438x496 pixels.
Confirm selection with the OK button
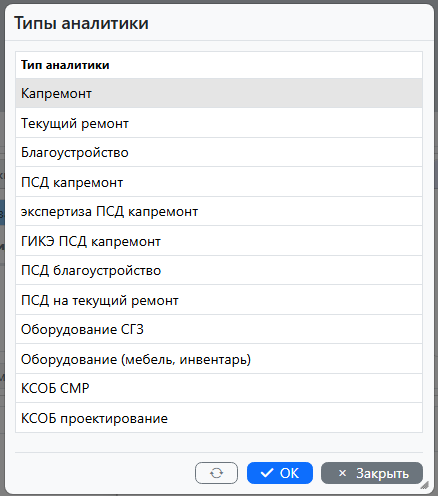click(280, 473)
